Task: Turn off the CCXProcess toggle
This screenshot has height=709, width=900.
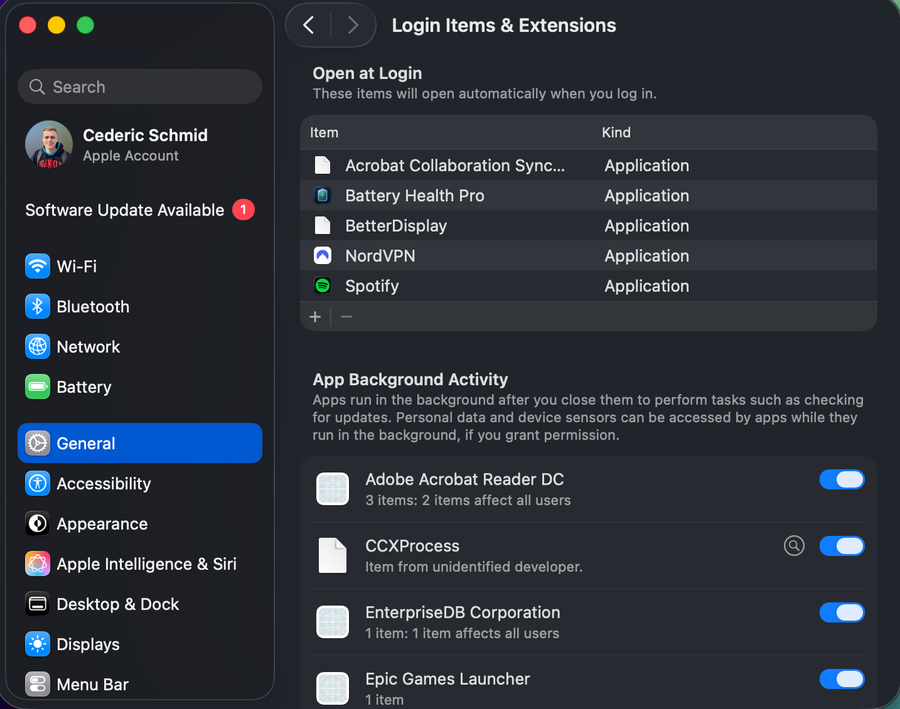Action: [842, 546]
